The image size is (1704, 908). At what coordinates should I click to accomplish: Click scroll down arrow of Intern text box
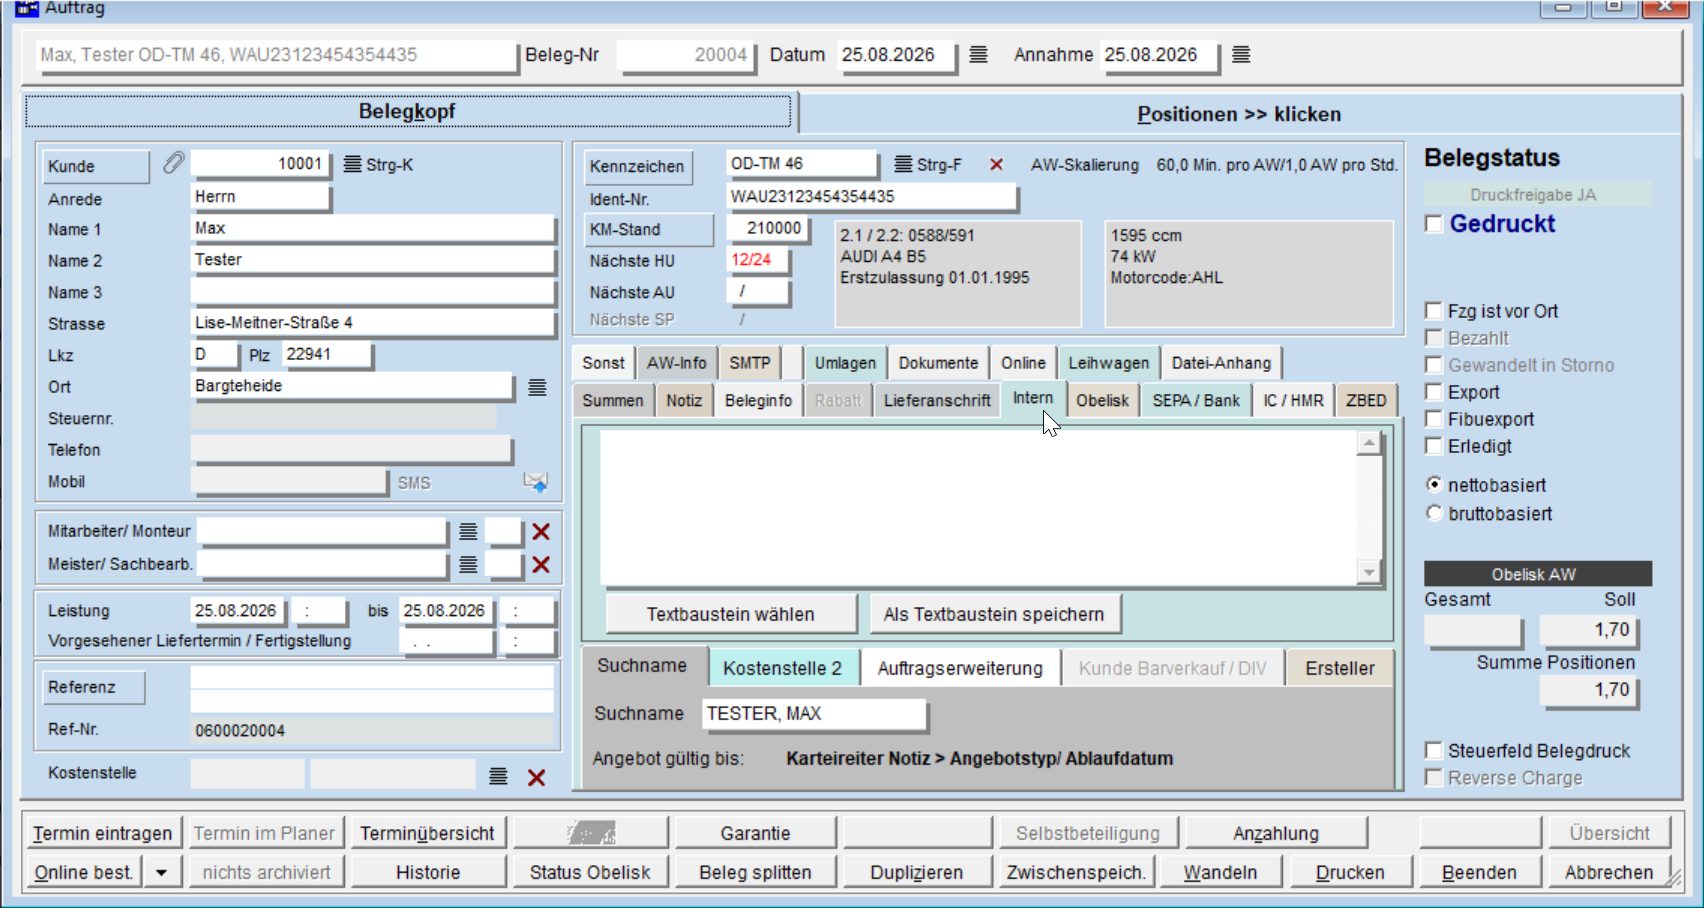point(1369,572)
